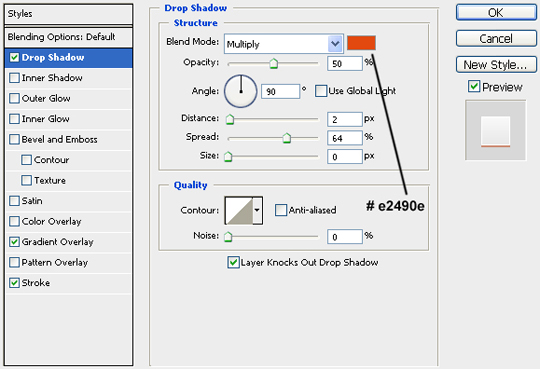Uncheck the Stroke checkbox
Screen dimensions: 540x369
[x=14, y=283]
